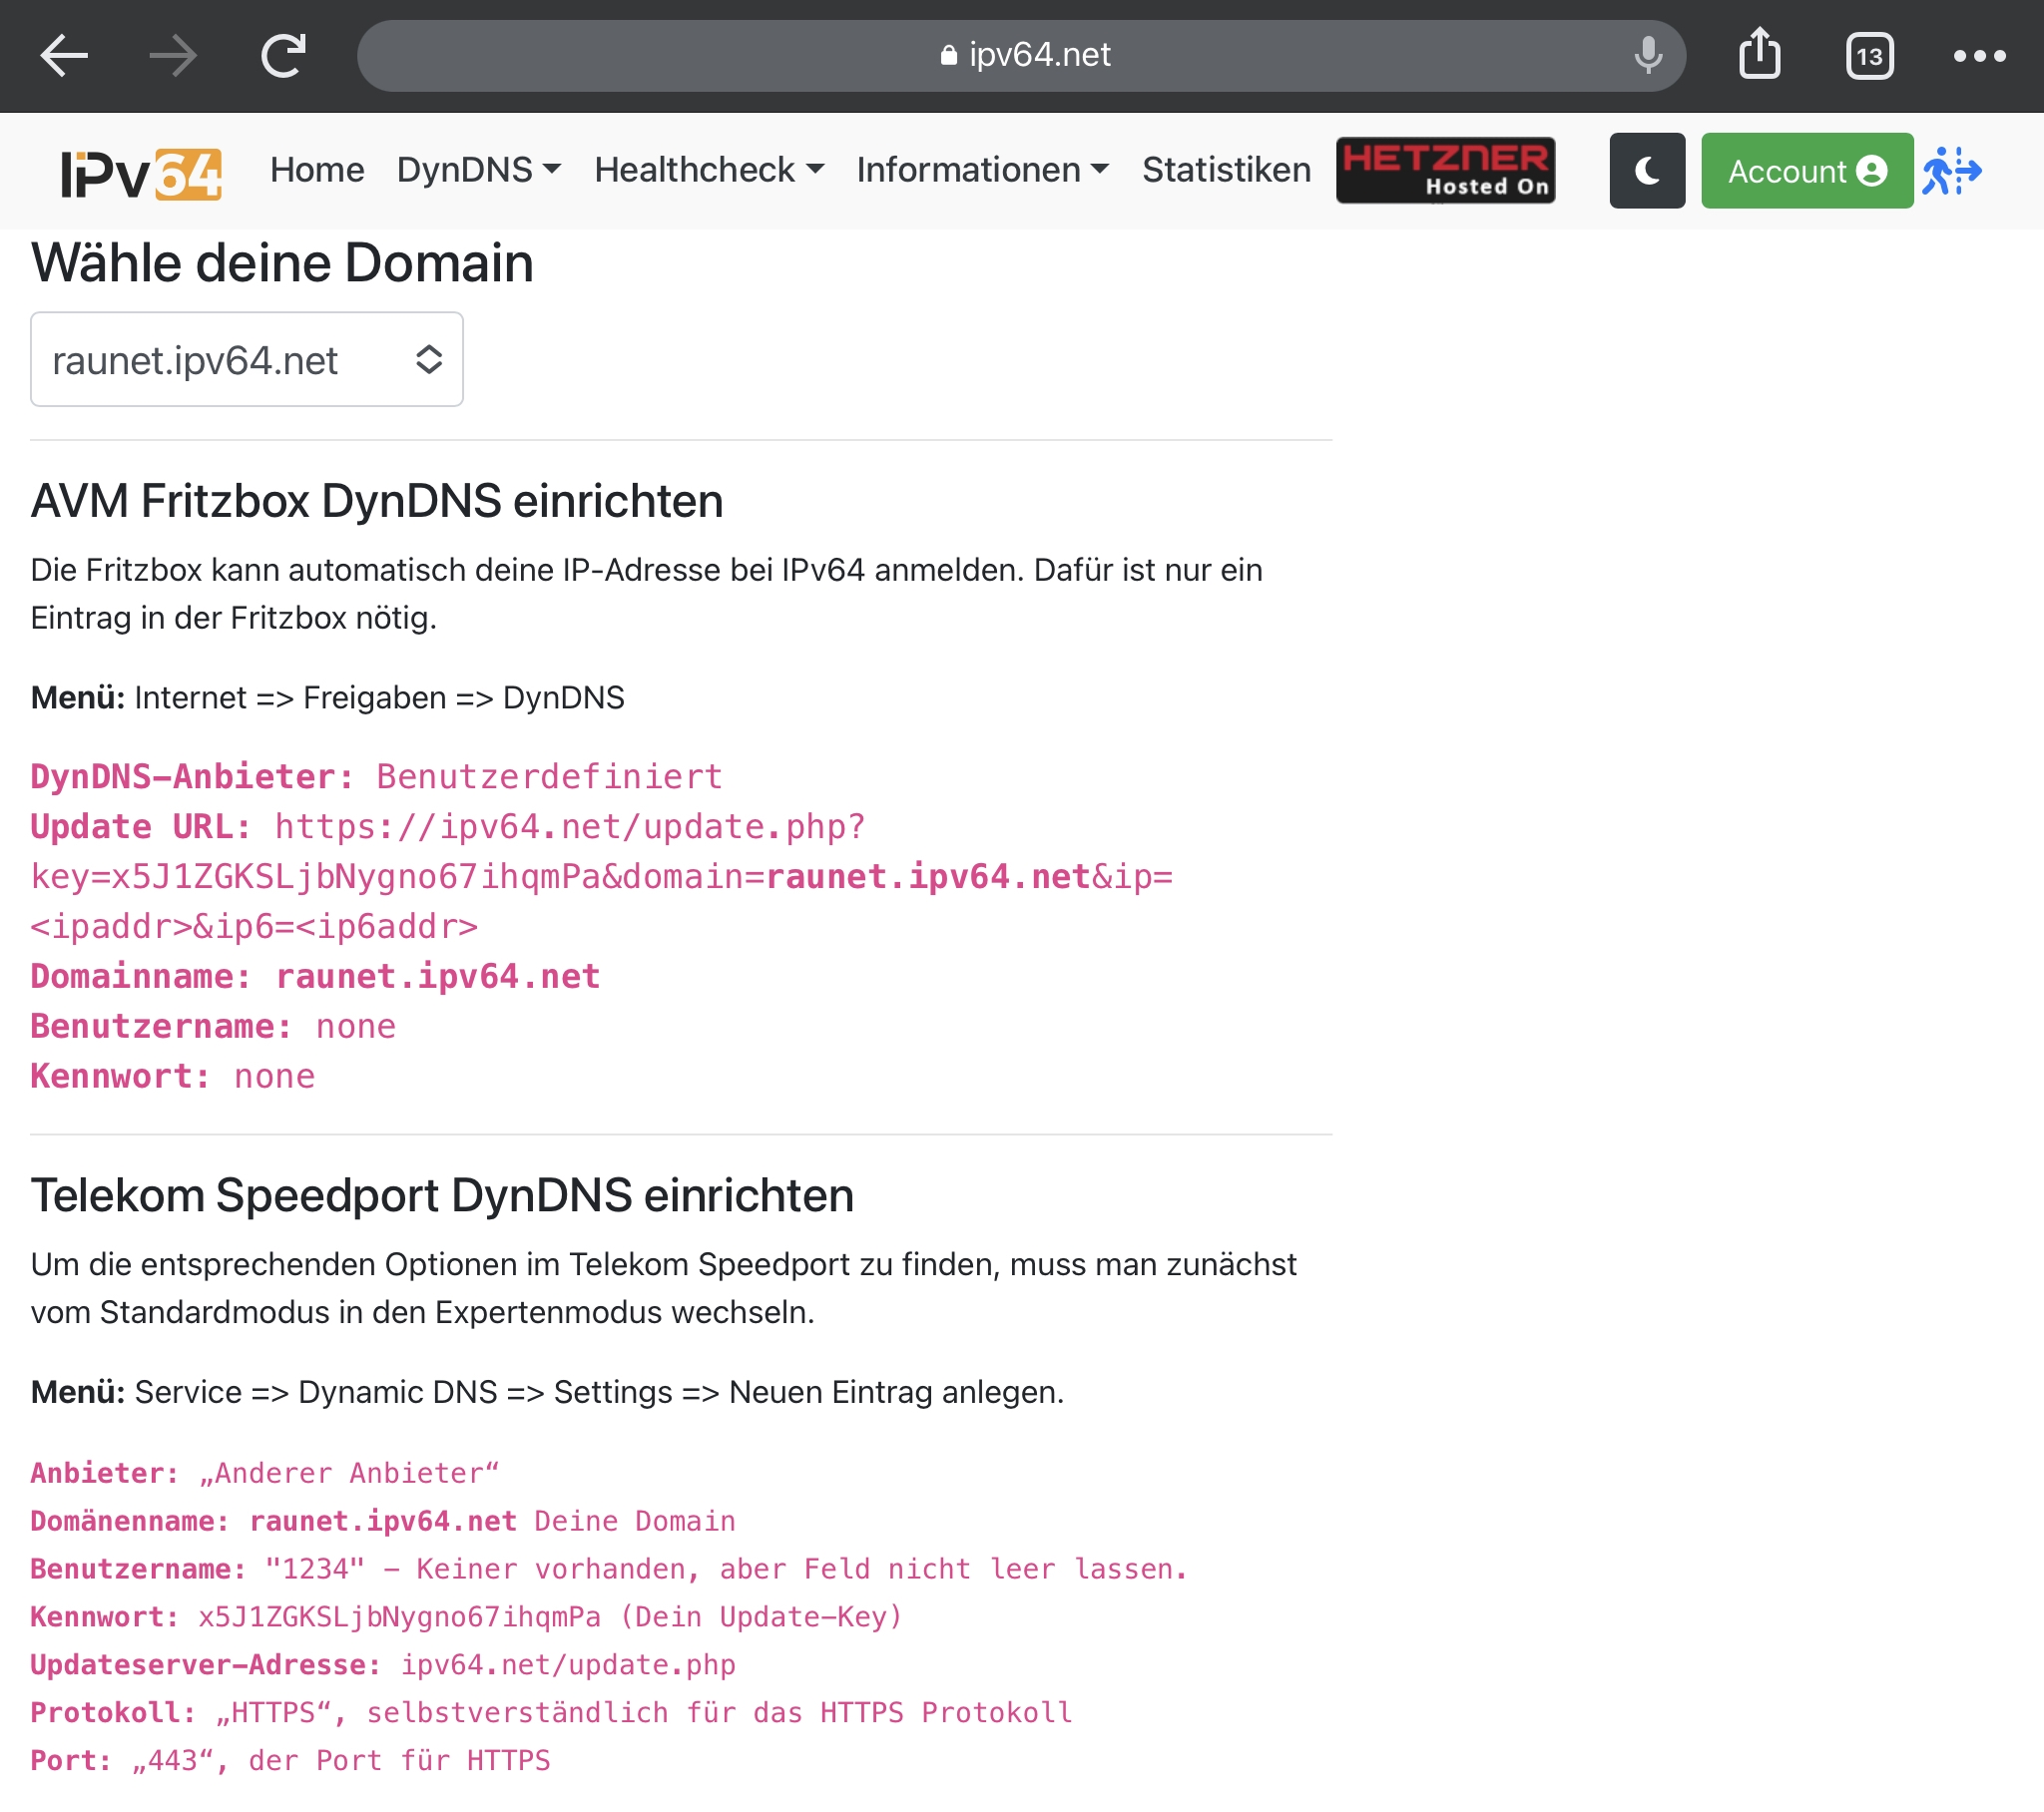
Task: Open the raunet.ipv64.net domain selector
Action: [x=246, y=359]
